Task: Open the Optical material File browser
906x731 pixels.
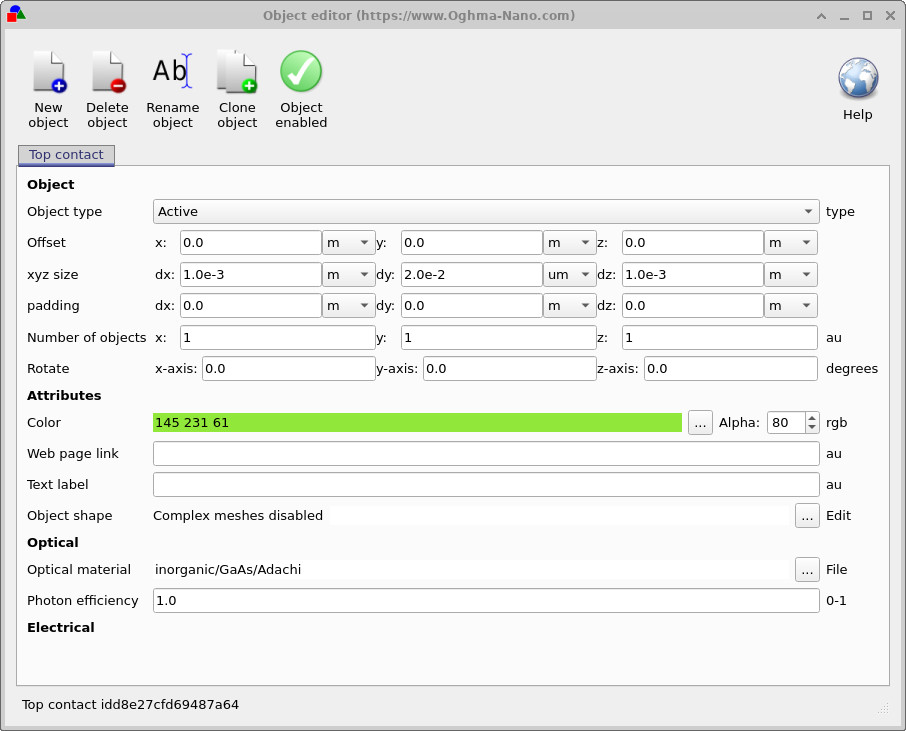Action: coord(807,570)
